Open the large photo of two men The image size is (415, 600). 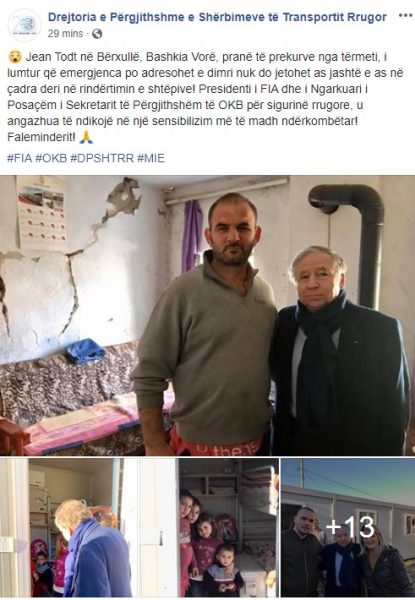point(207,315)
